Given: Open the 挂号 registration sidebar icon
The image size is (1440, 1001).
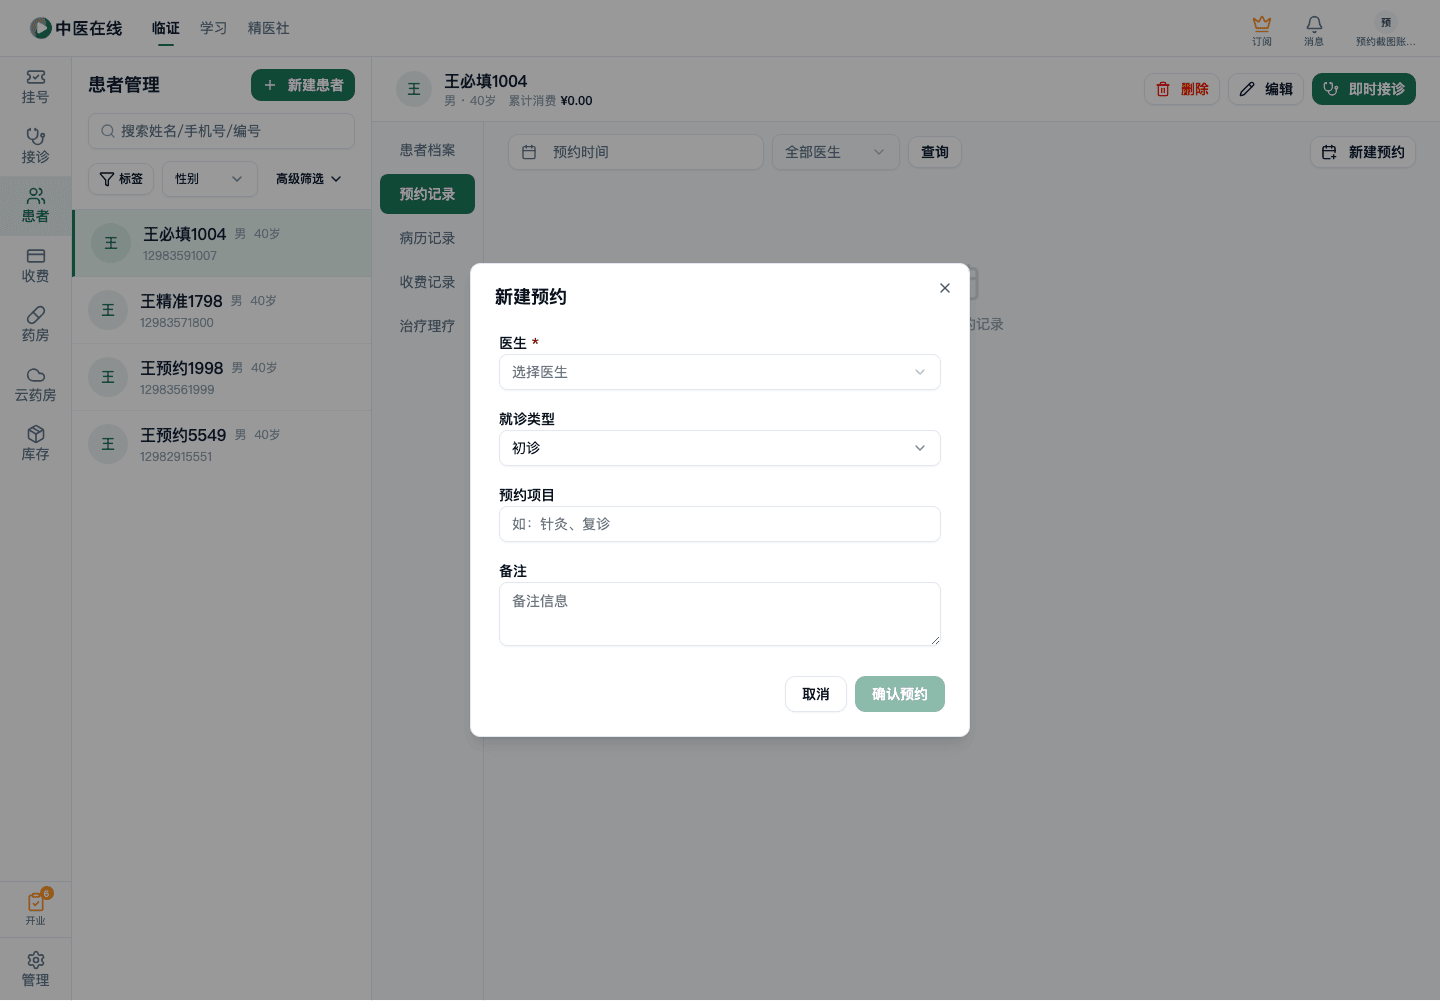Looking at the screenshot, I should (x=35, y=87).
